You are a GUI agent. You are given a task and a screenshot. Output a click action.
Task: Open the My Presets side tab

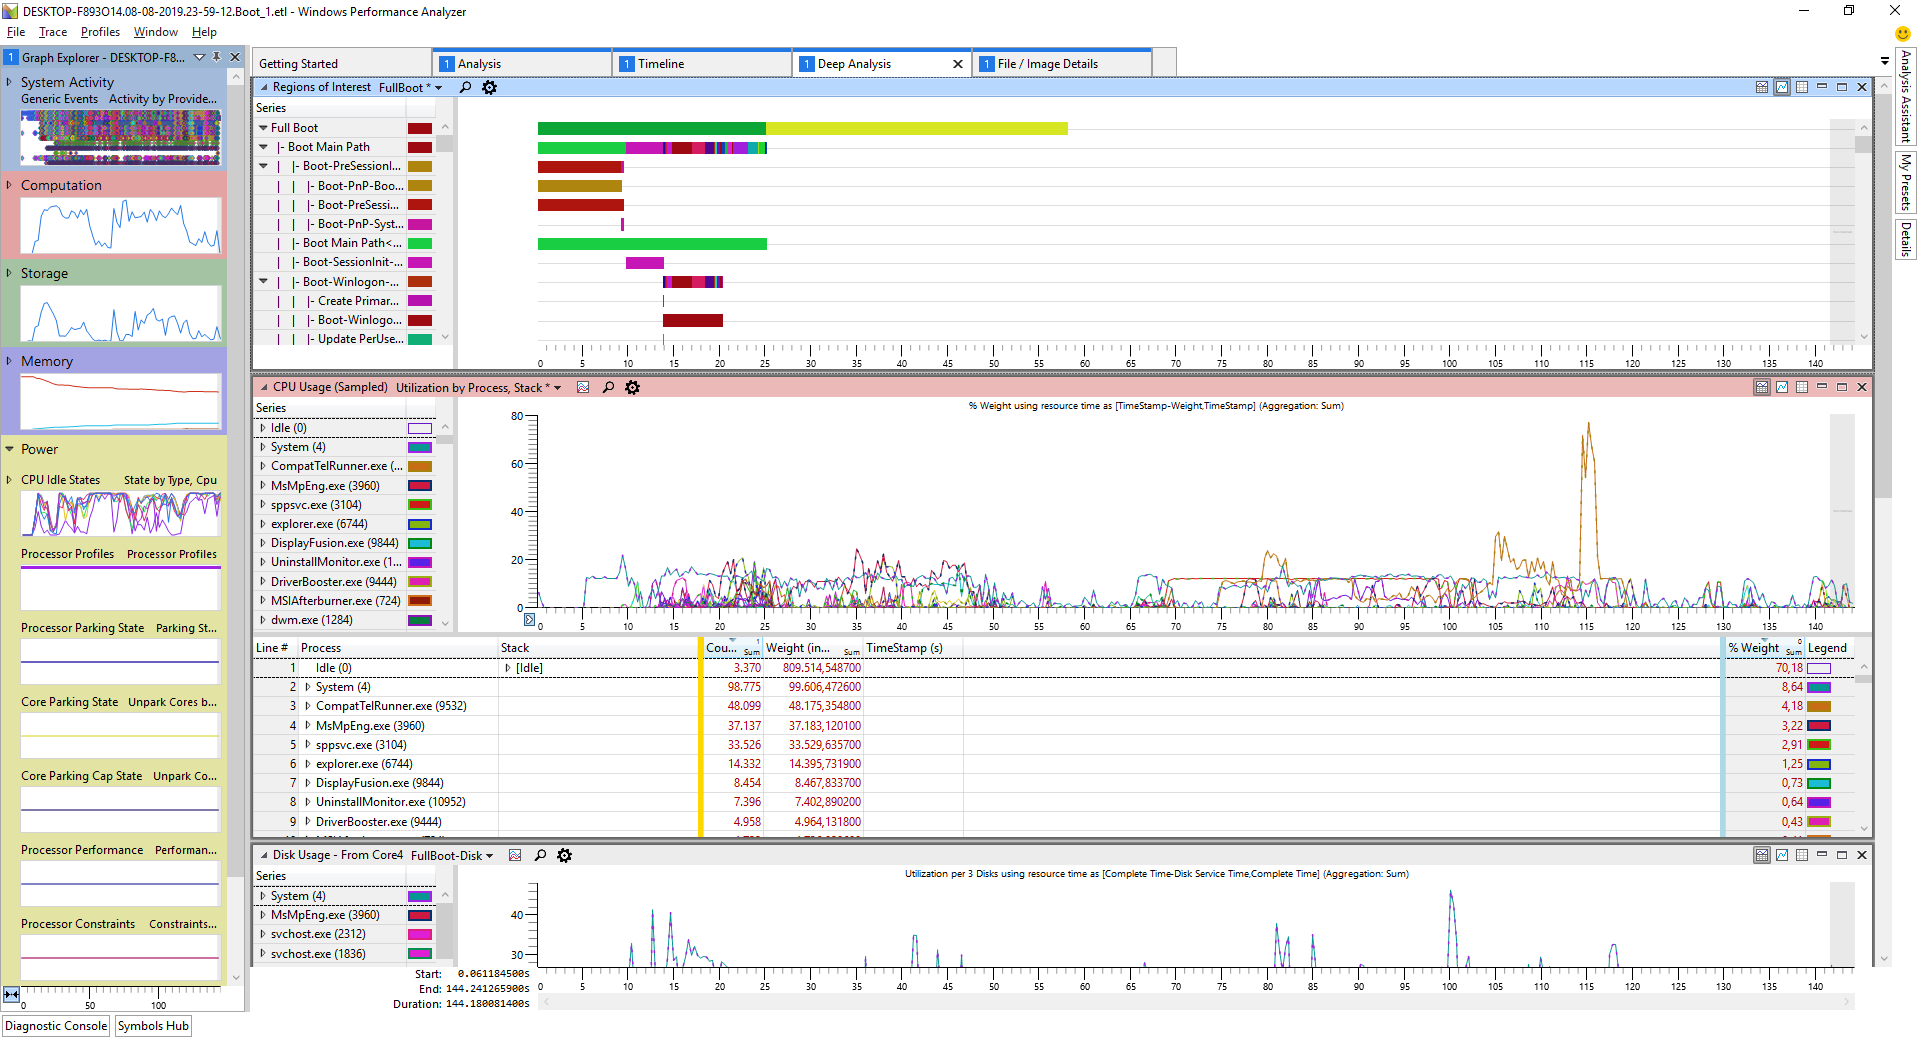[1906, 182]
